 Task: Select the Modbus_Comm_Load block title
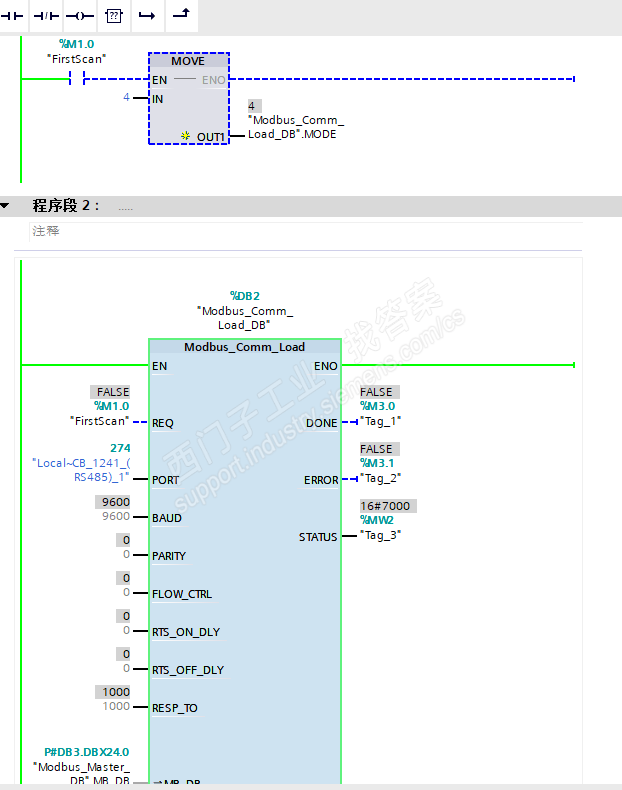click(245, 347)
